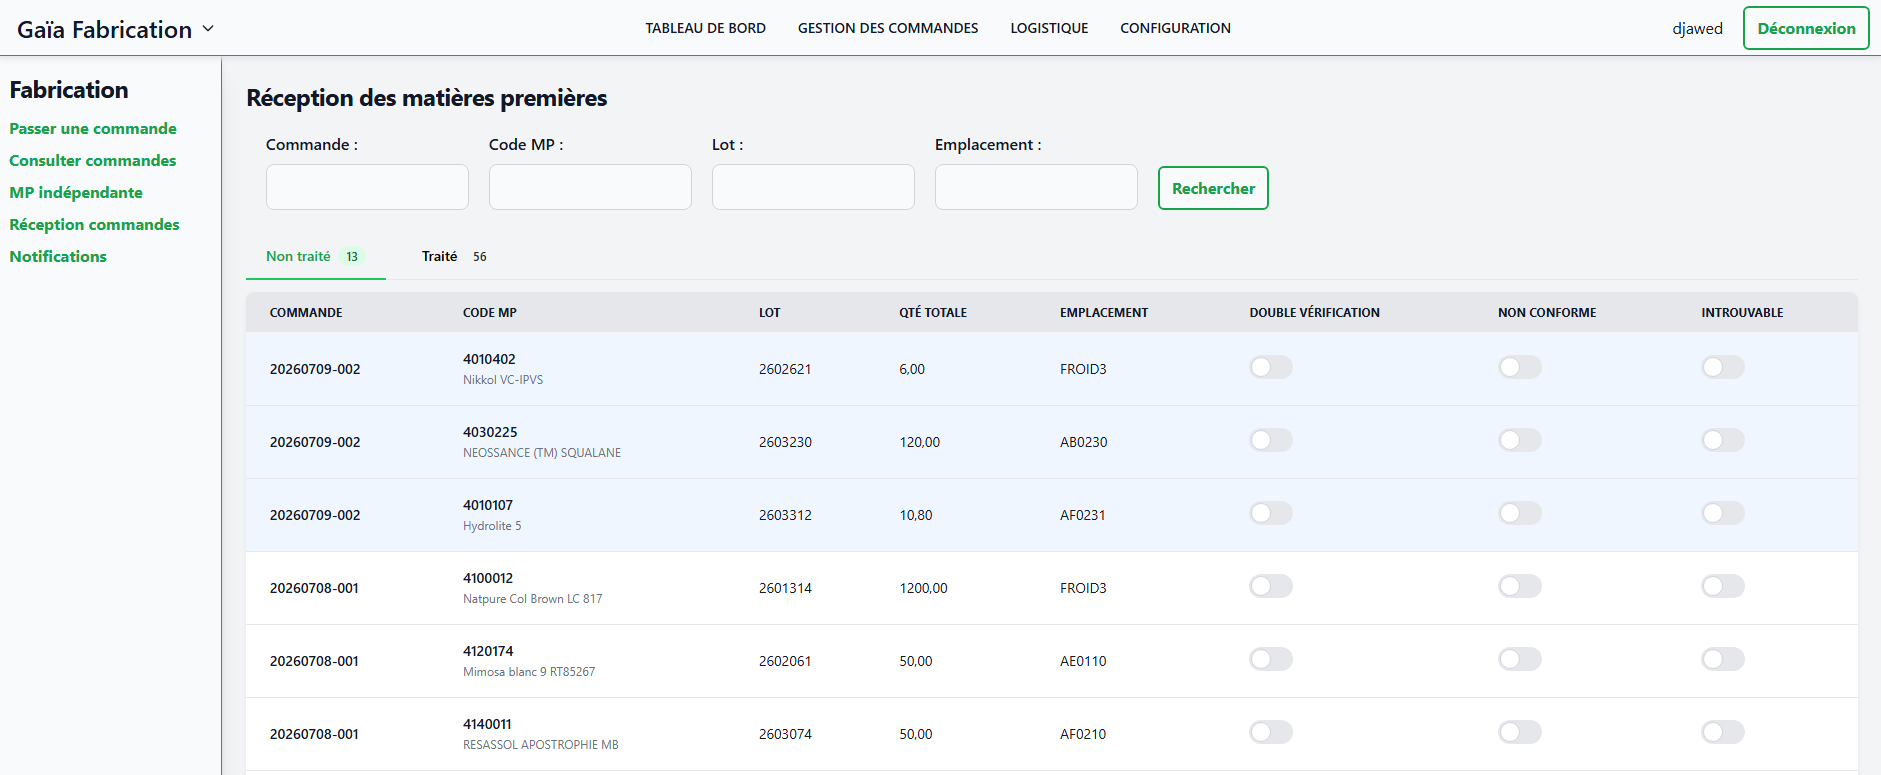Toggle Introuvable for lot 2603074

pyautogui.click(x=1723, y=732)
